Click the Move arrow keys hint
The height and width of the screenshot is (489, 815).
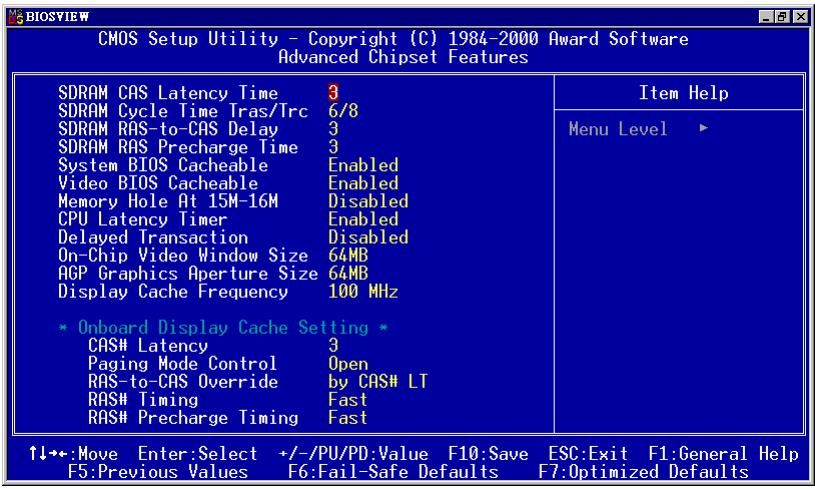[x=73, y=454]
